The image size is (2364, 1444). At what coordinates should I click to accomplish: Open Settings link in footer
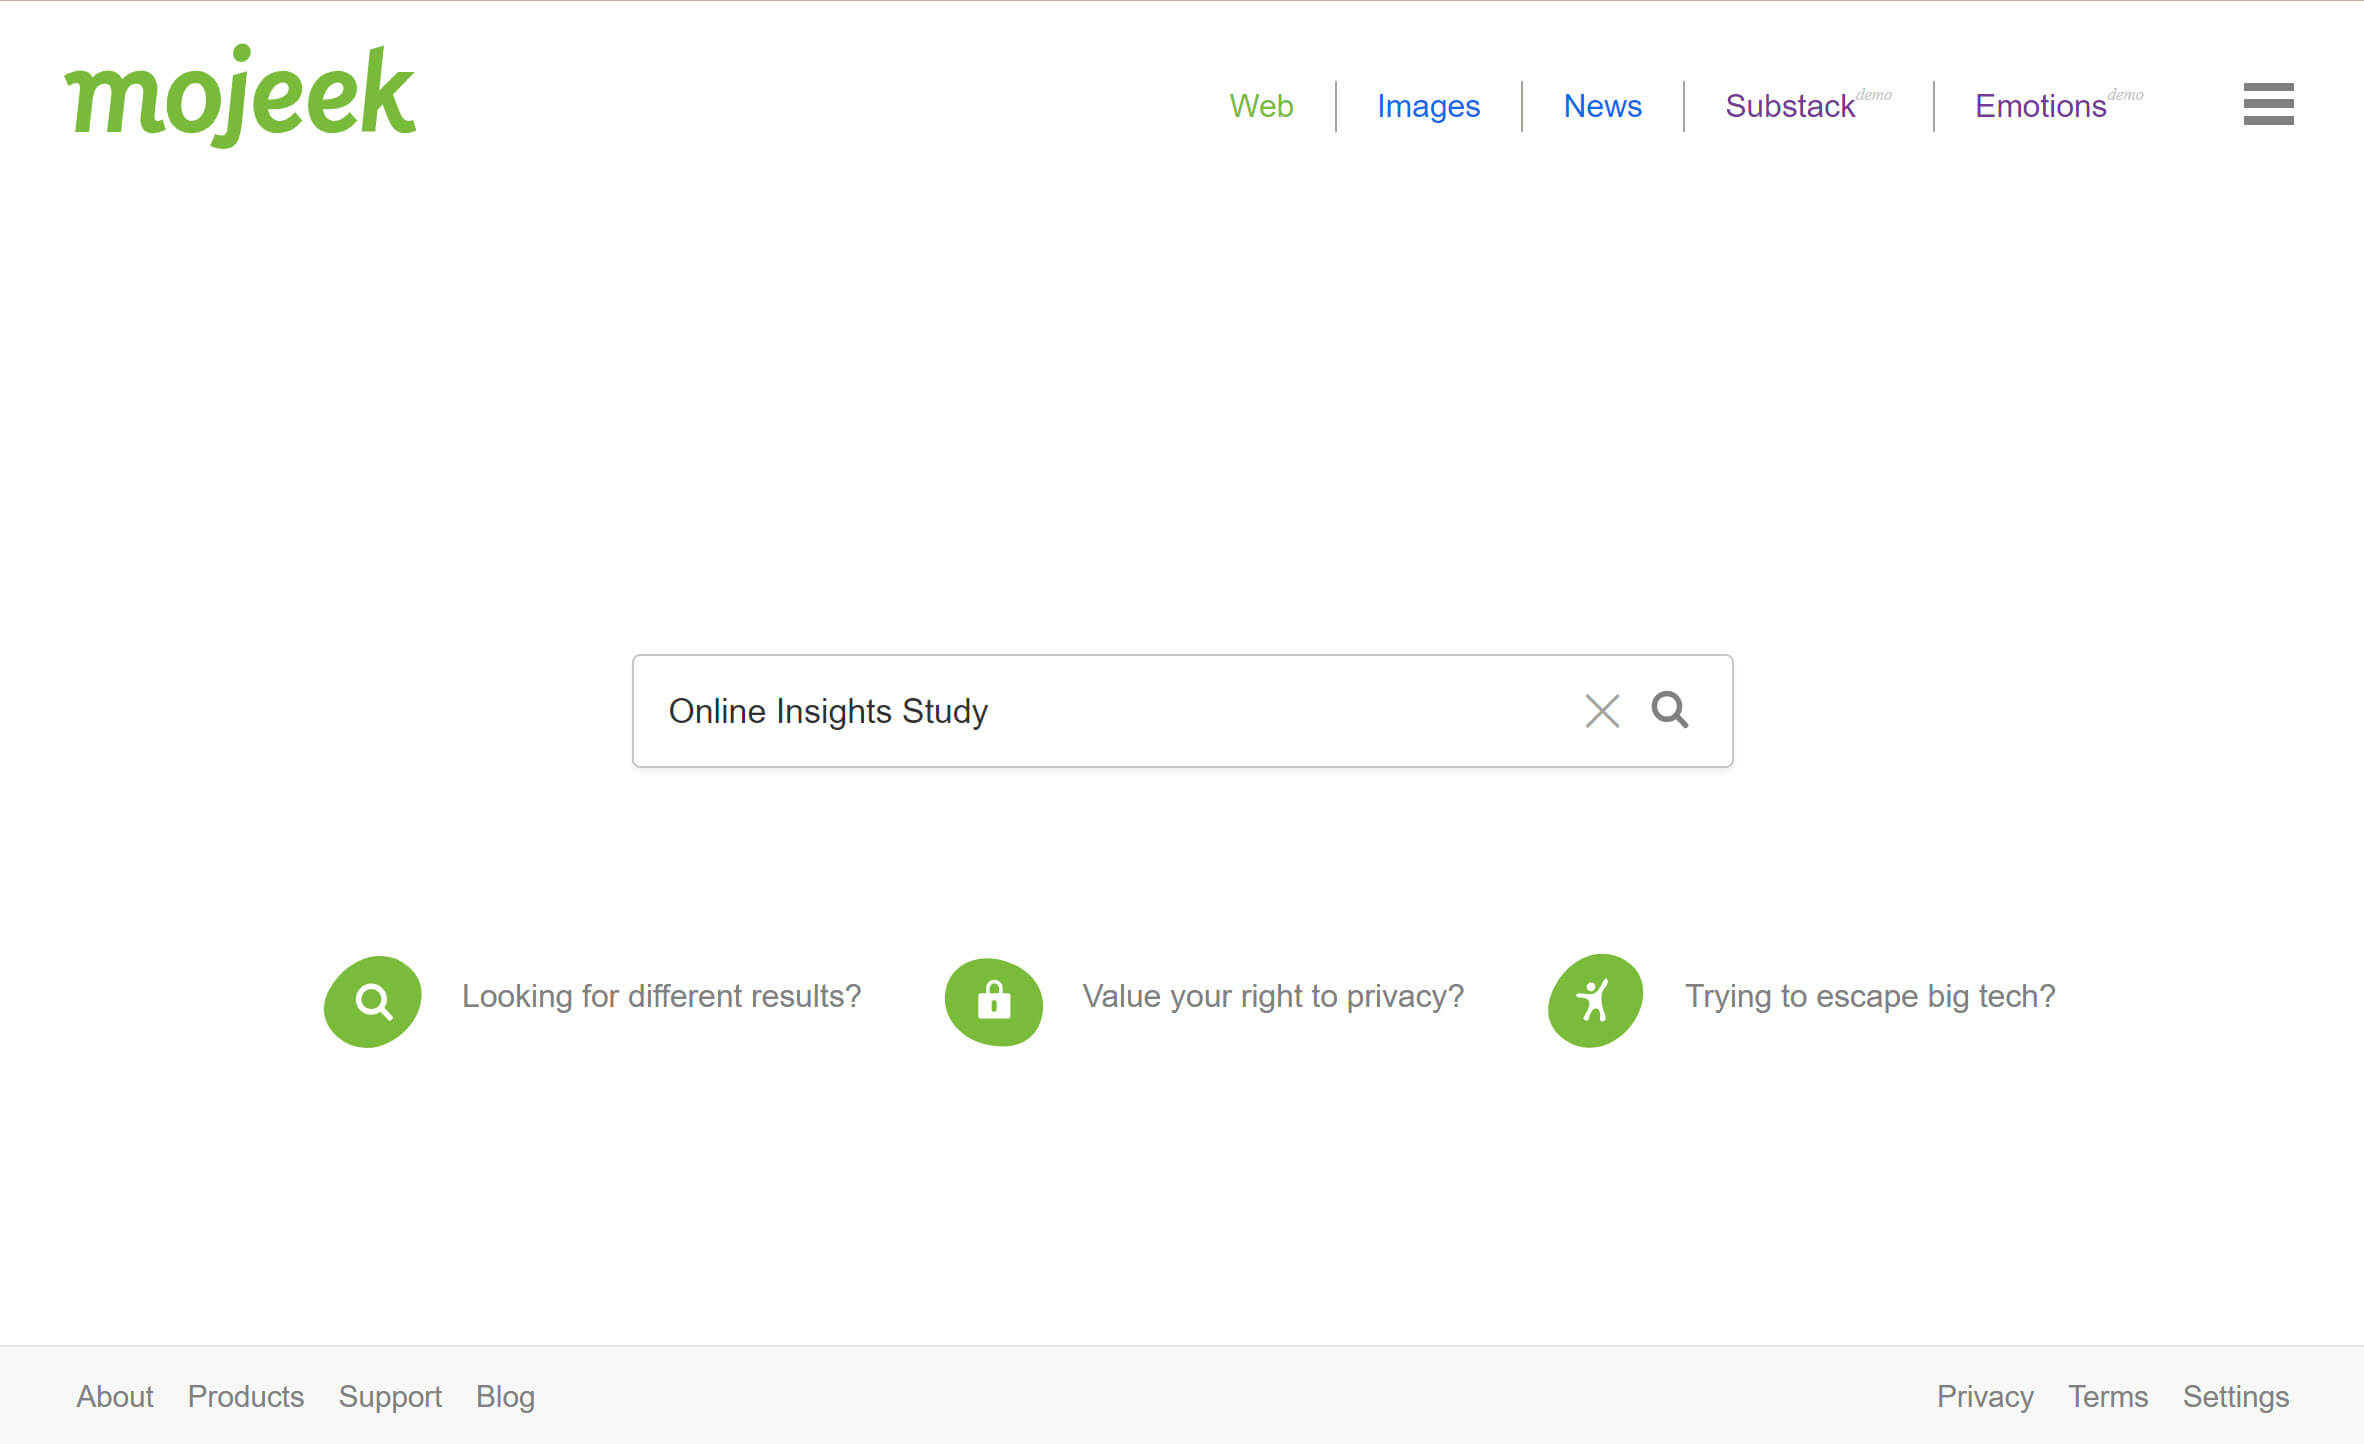[2236, 1397]
